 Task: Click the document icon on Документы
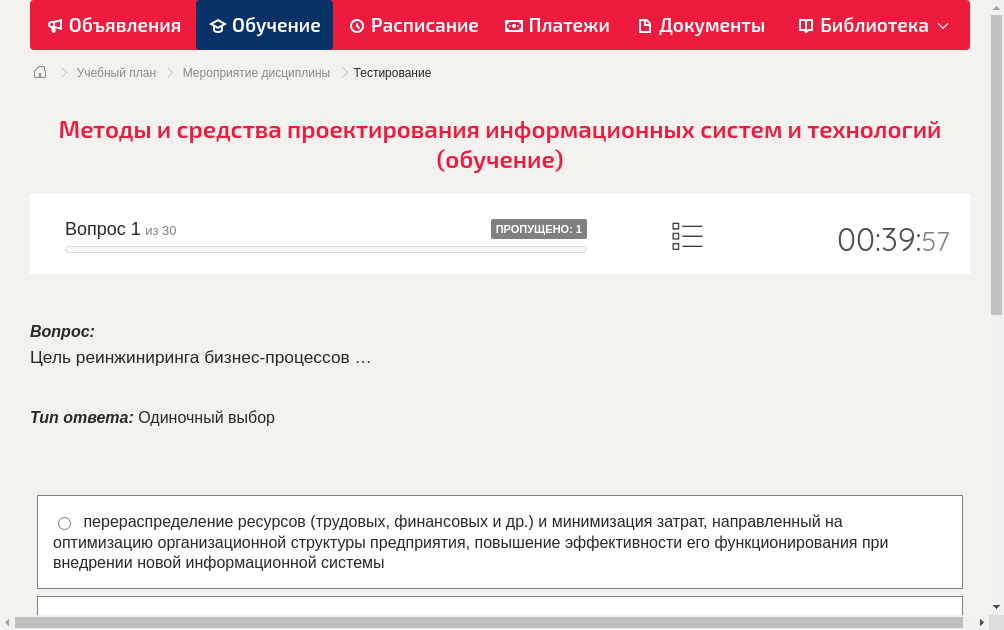coord(644,25)
